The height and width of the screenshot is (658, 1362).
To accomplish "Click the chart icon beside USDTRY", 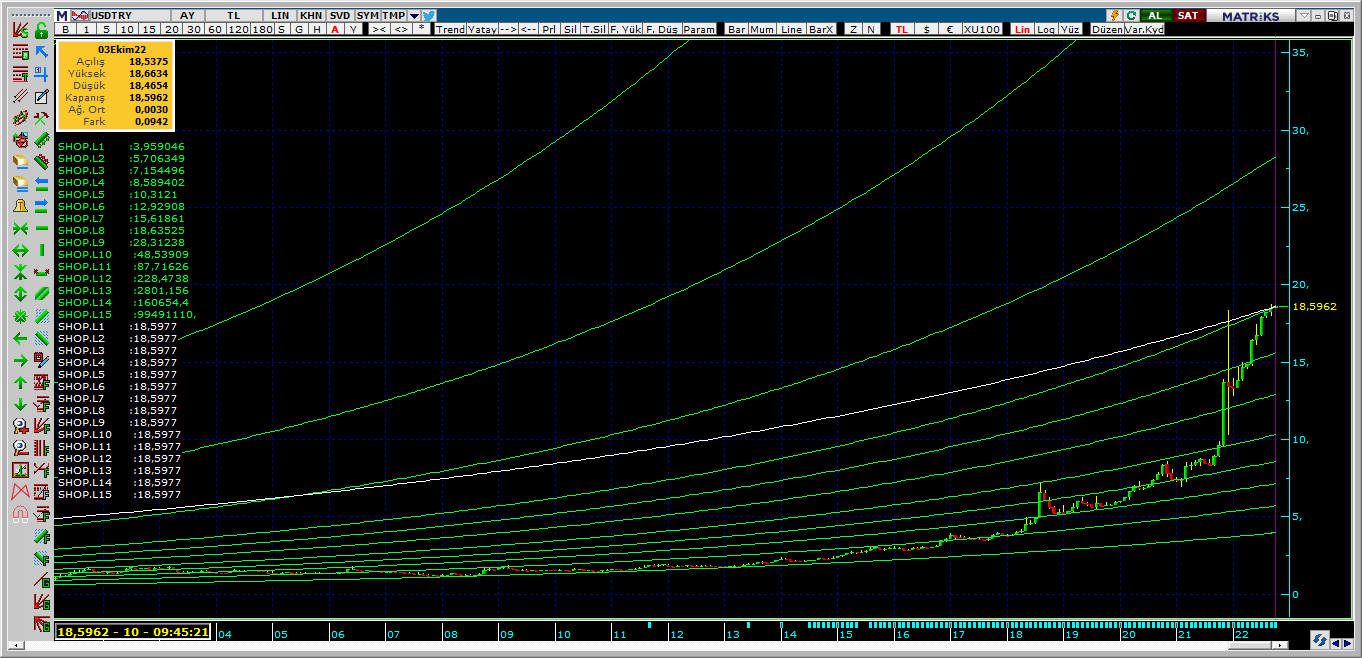I will (x=80, y=16).
